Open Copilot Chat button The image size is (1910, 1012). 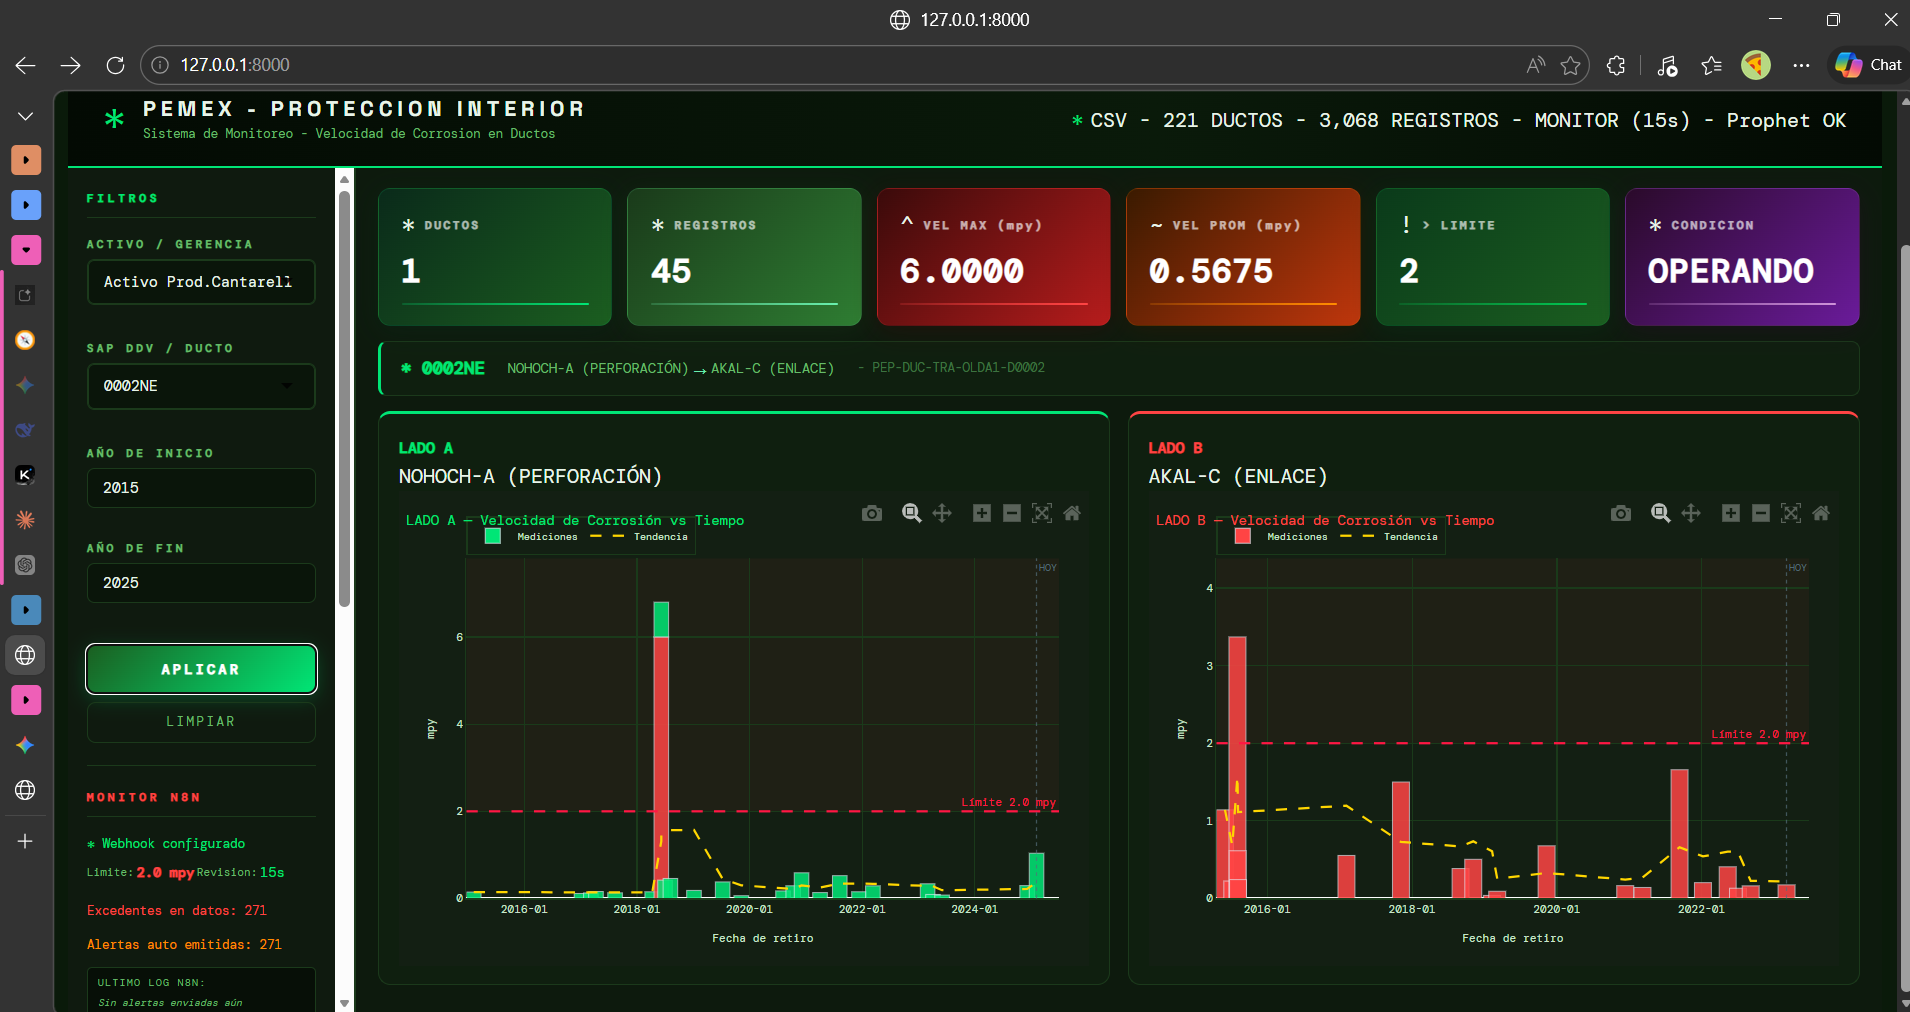click(1868, 65)
